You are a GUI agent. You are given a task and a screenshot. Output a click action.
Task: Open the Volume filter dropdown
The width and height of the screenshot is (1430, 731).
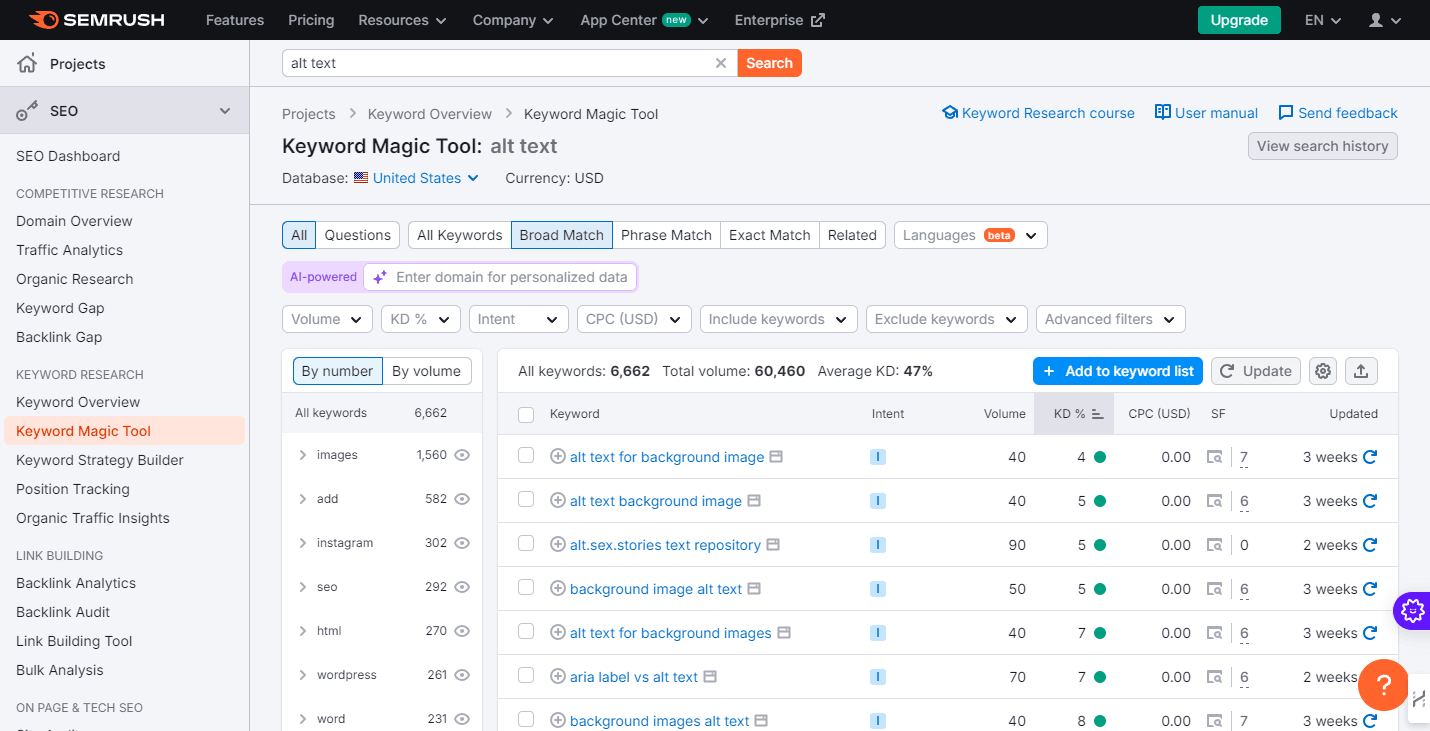pyautogui.click(x=327, y=319)
